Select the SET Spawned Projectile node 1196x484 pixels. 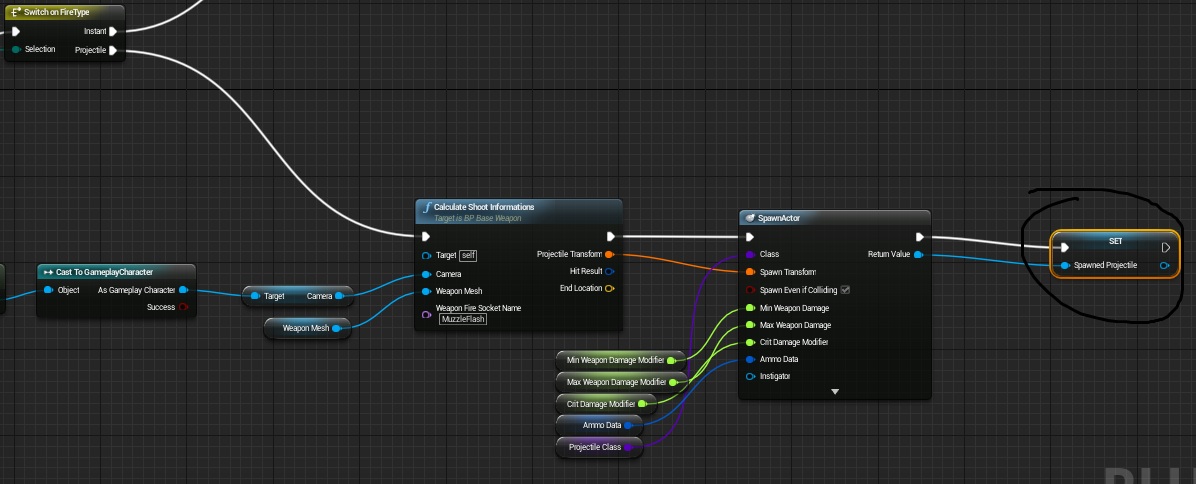(x=1115, y=254)
